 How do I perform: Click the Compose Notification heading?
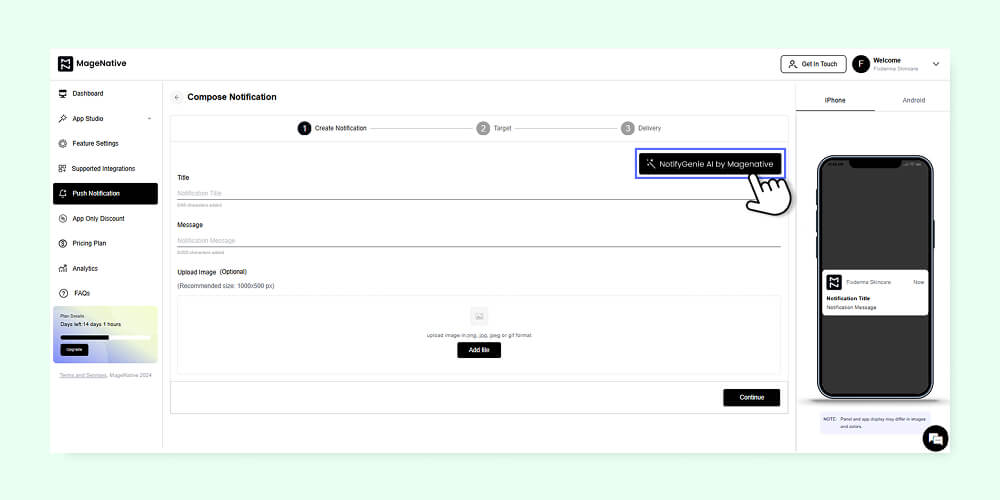(x=232, y=97)
